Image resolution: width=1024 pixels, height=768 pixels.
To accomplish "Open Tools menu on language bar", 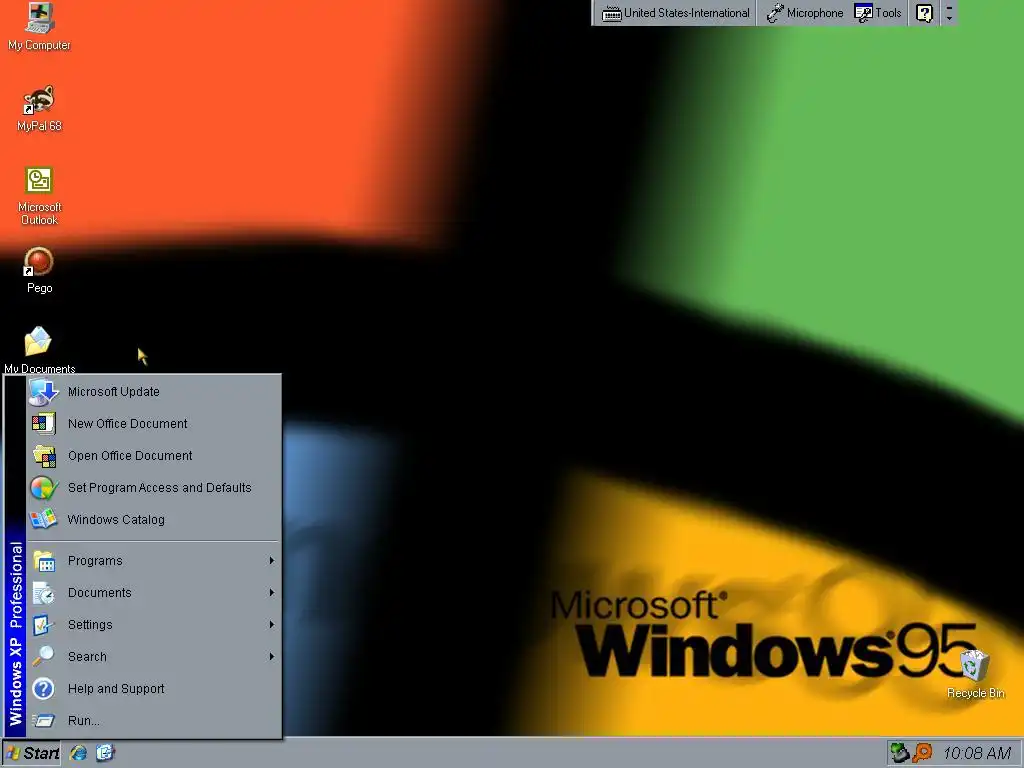I will click(878, 13).
